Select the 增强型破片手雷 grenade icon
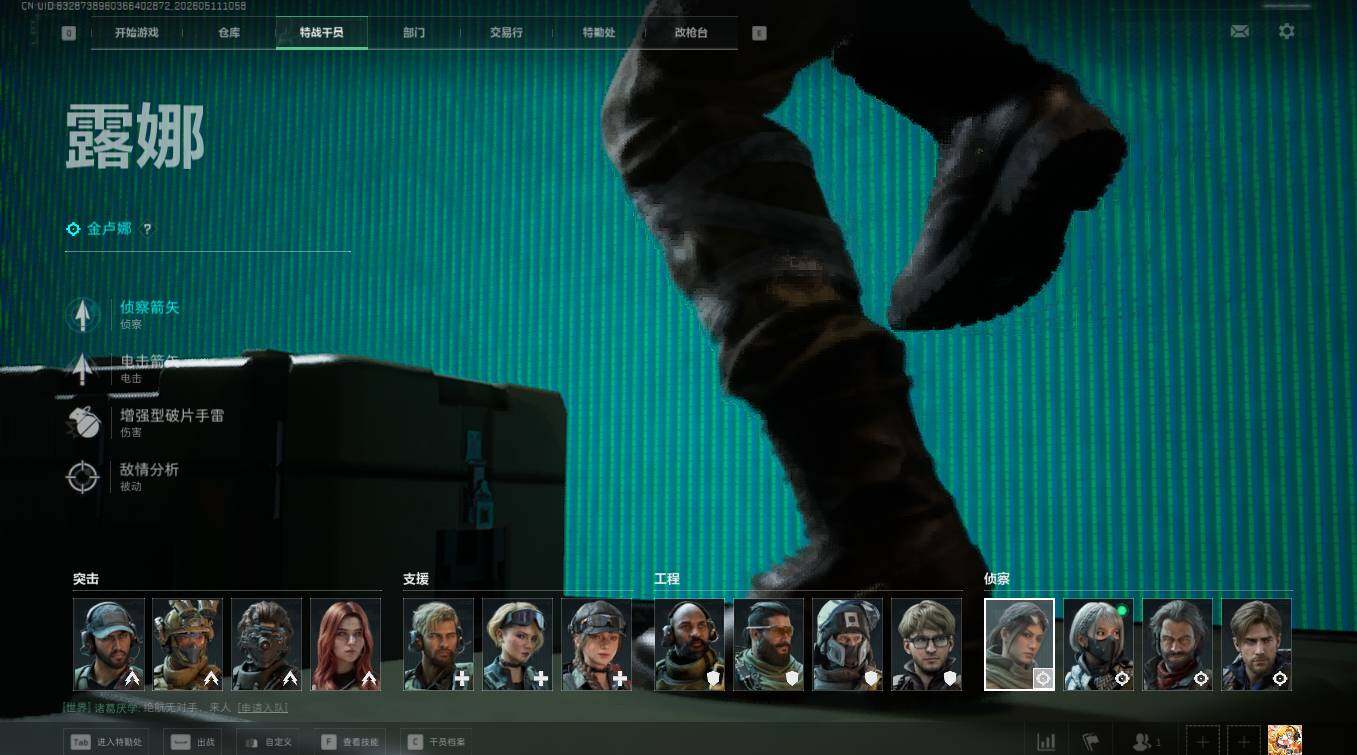1357x755 pixels. [x=83, y=423]
